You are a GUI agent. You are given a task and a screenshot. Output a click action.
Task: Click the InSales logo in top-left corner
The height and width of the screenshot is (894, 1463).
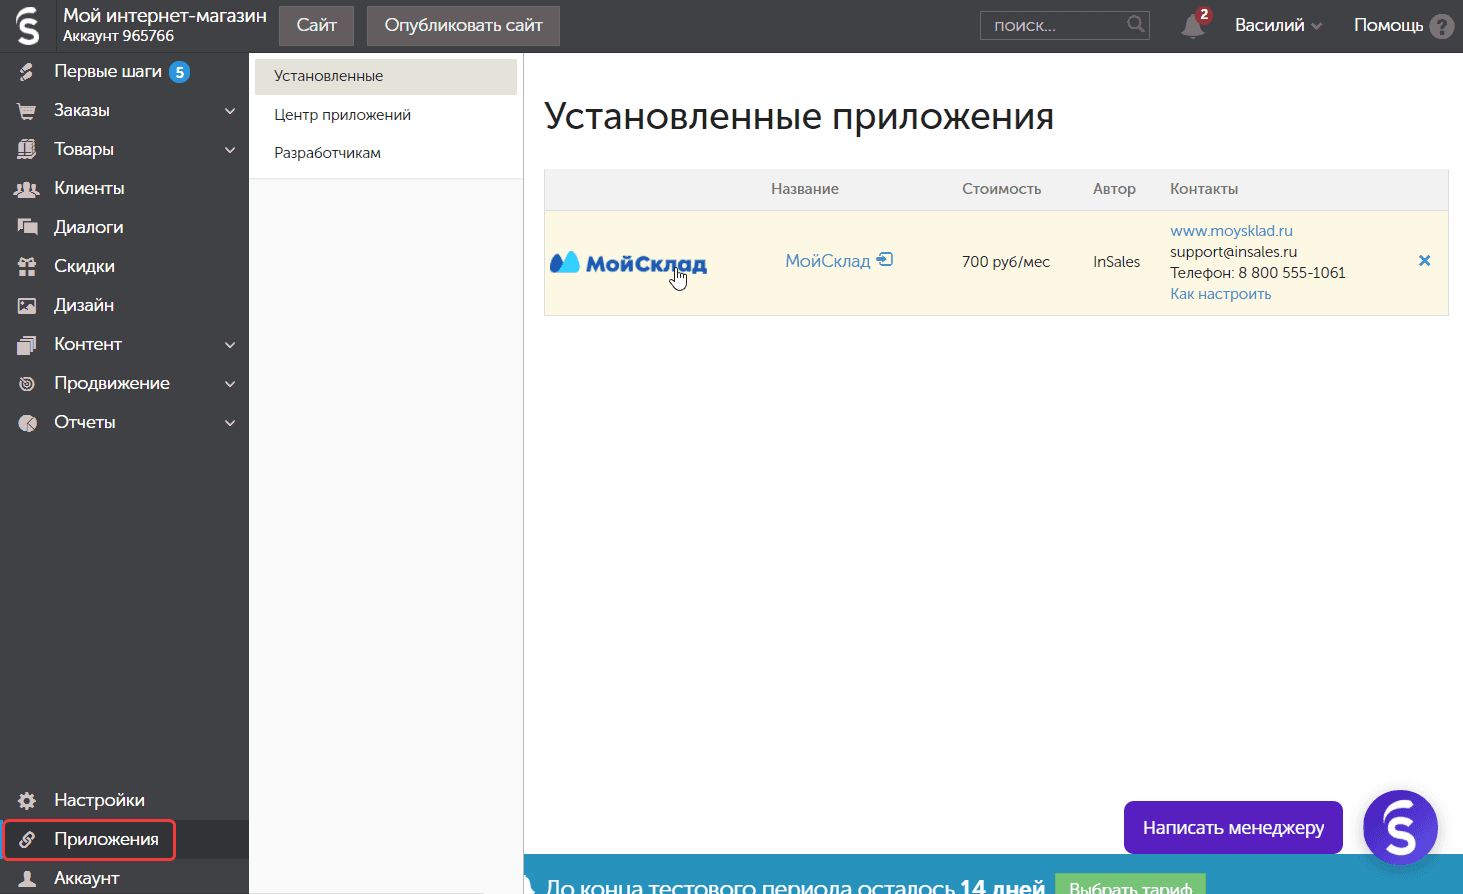click(28, 26)
